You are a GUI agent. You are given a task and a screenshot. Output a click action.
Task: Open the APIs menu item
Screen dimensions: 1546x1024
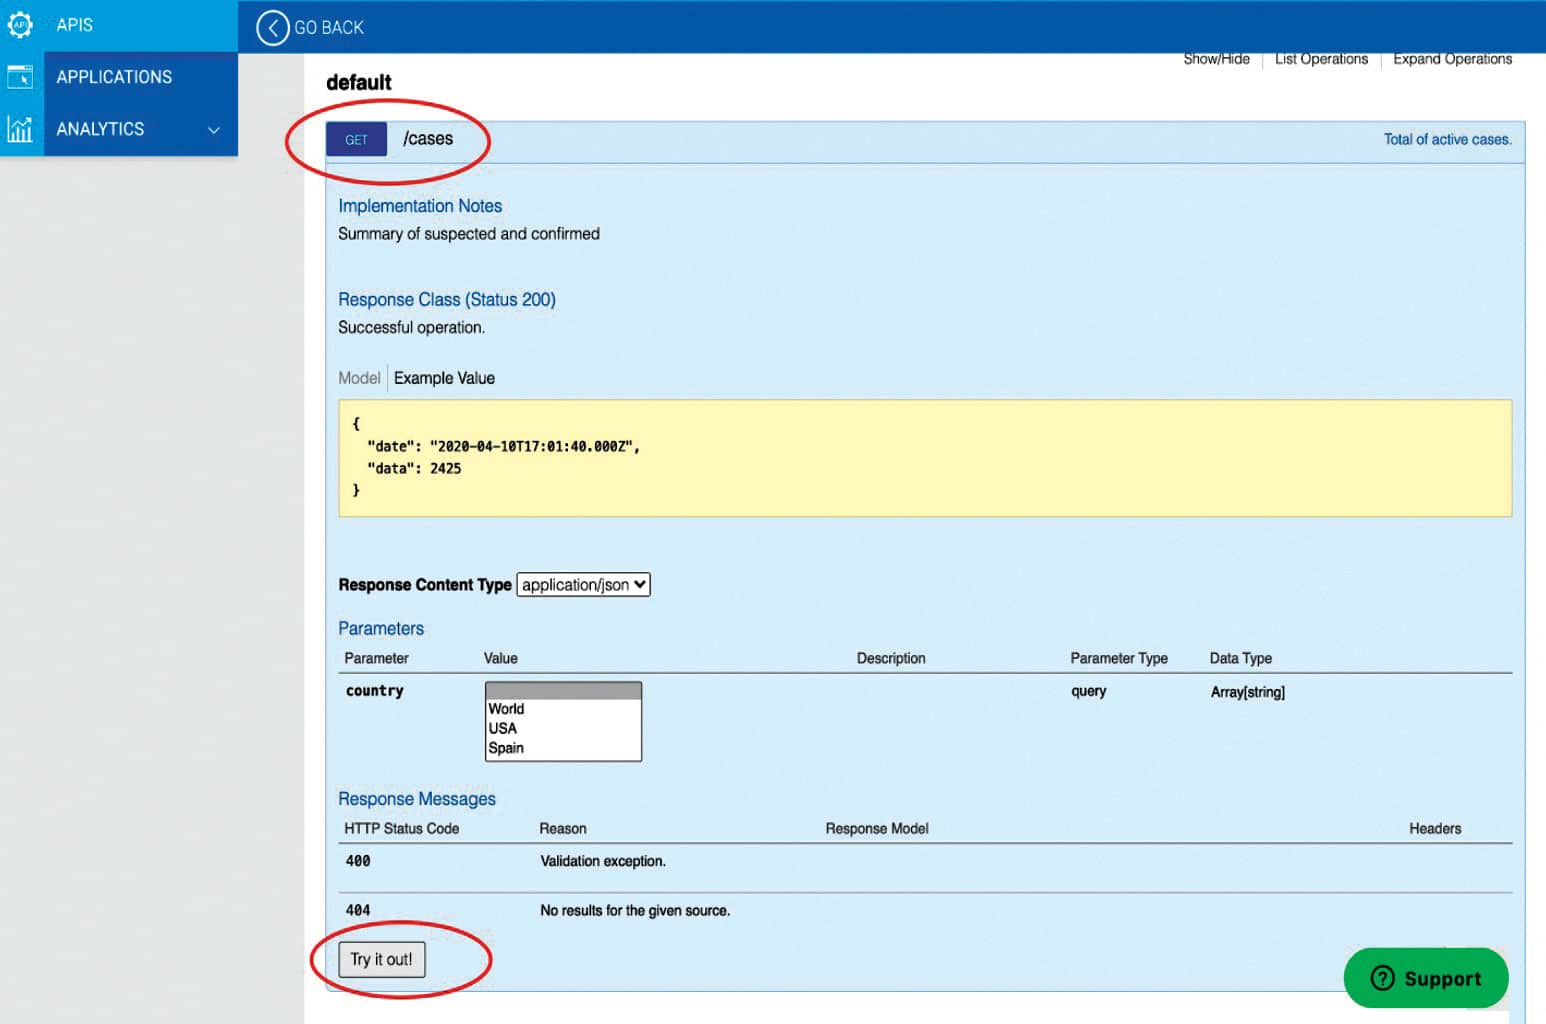point(74,25)
